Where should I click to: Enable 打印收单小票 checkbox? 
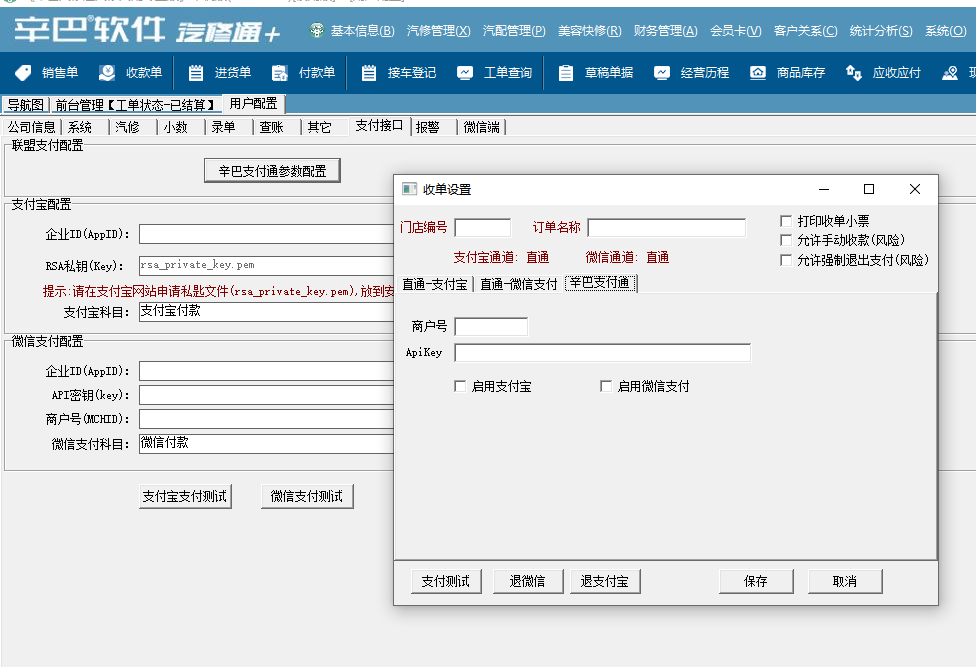[786, 221]
